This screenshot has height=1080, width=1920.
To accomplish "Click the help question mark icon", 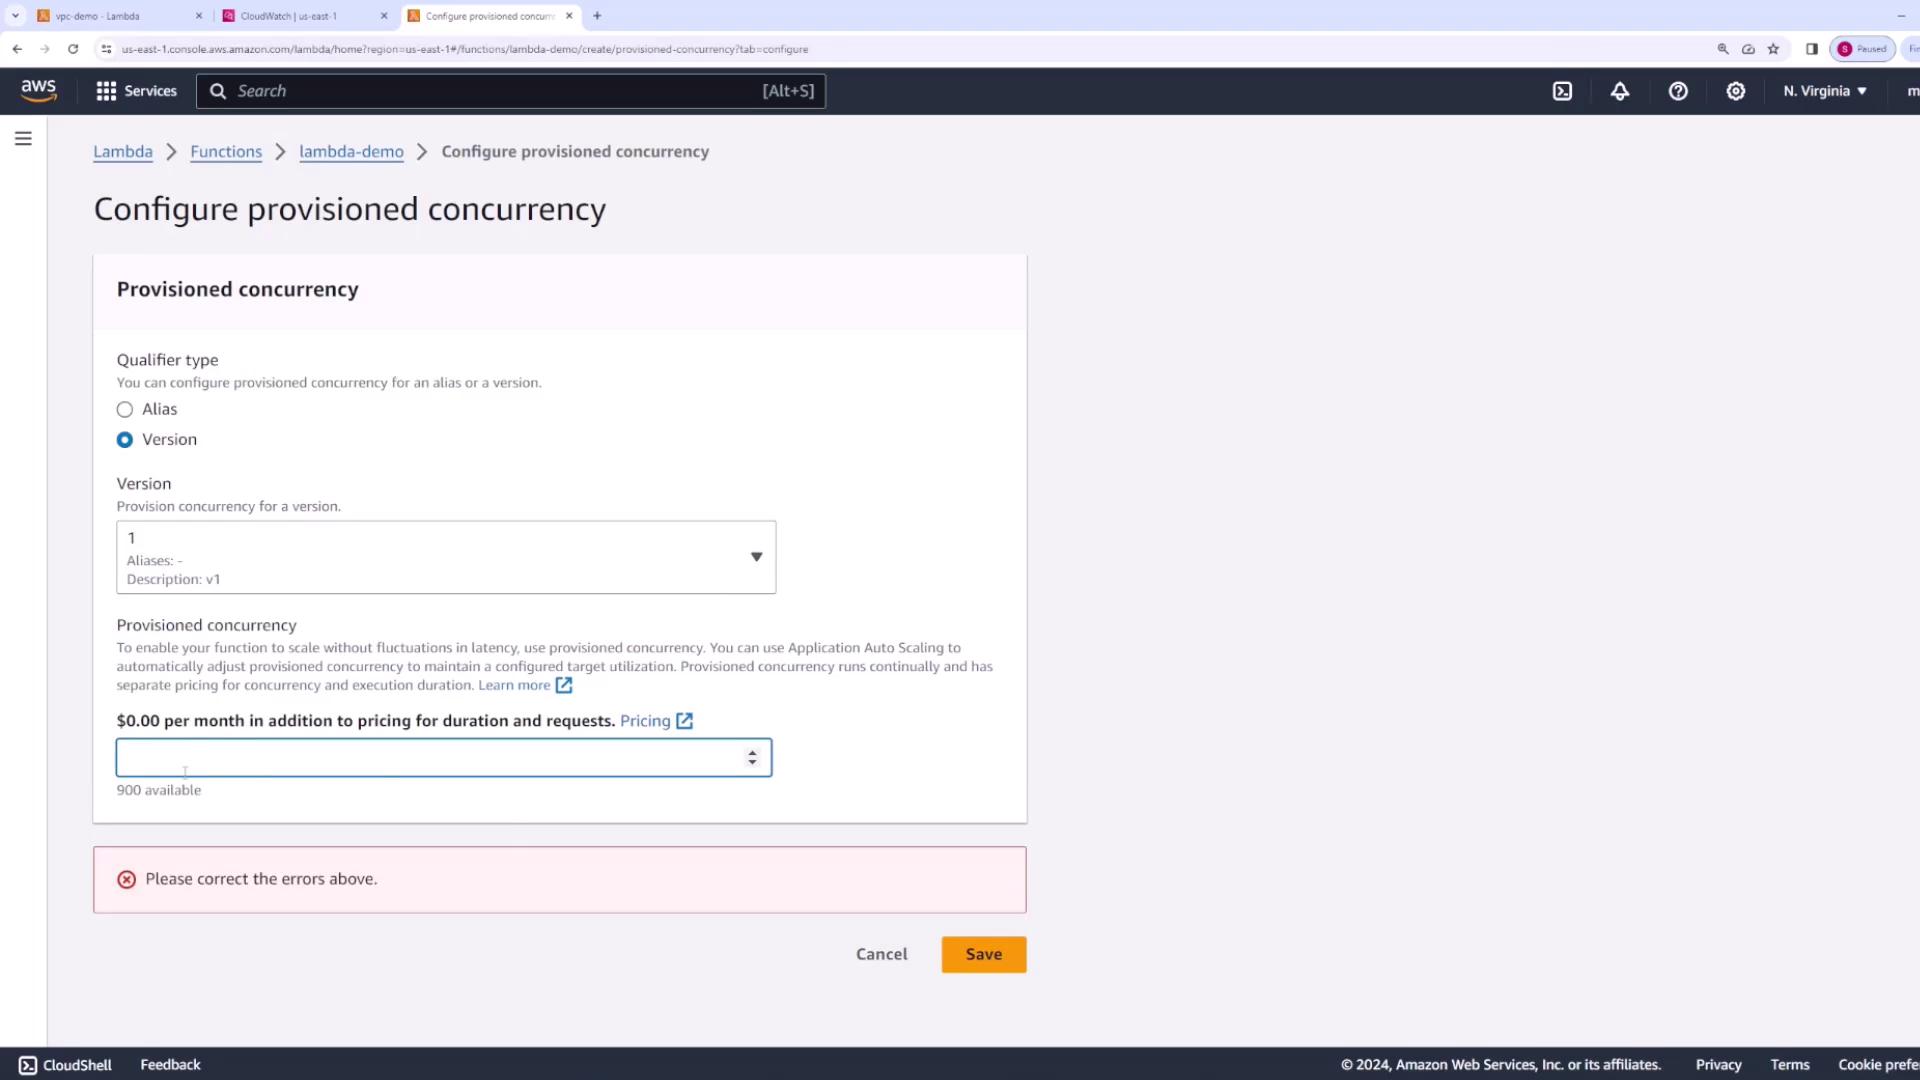I will (x=1678, y=91).
